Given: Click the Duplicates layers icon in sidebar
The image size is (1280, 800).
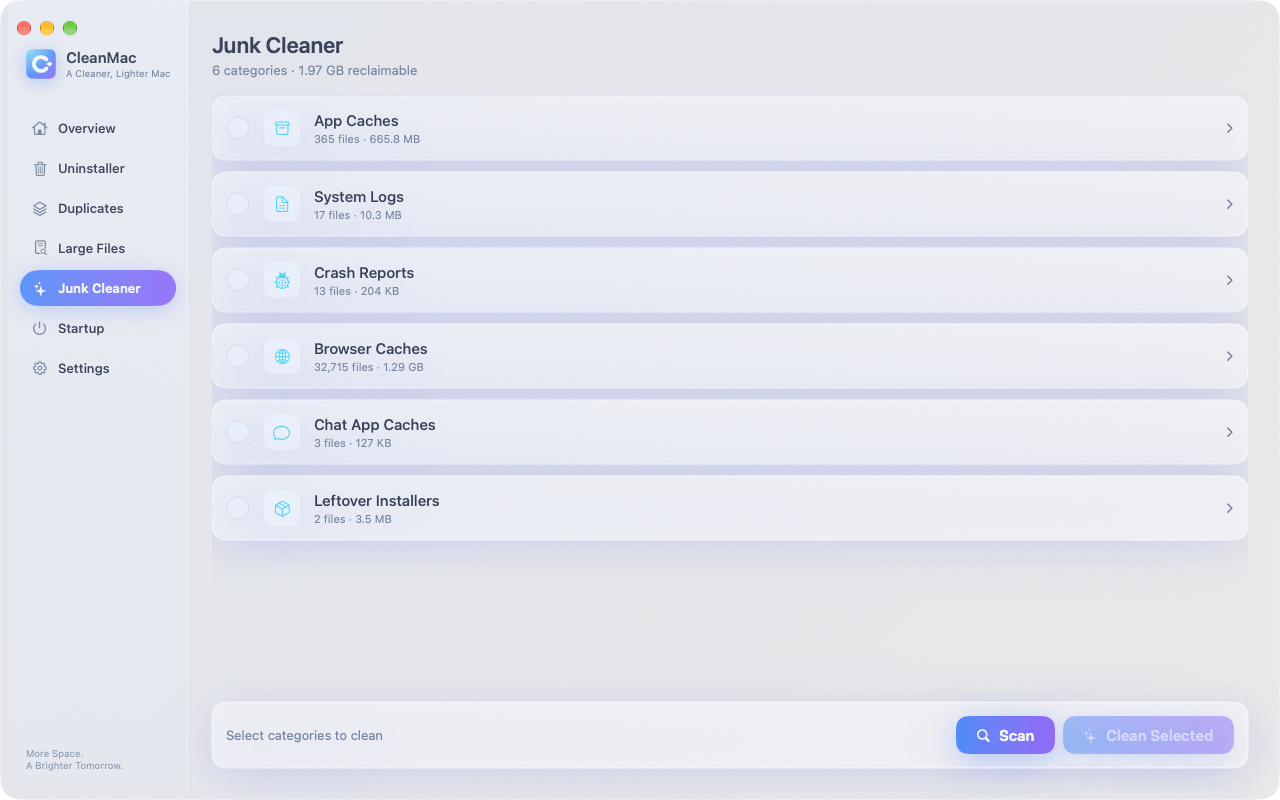Looking at the screenshot, I should (40, 208).
